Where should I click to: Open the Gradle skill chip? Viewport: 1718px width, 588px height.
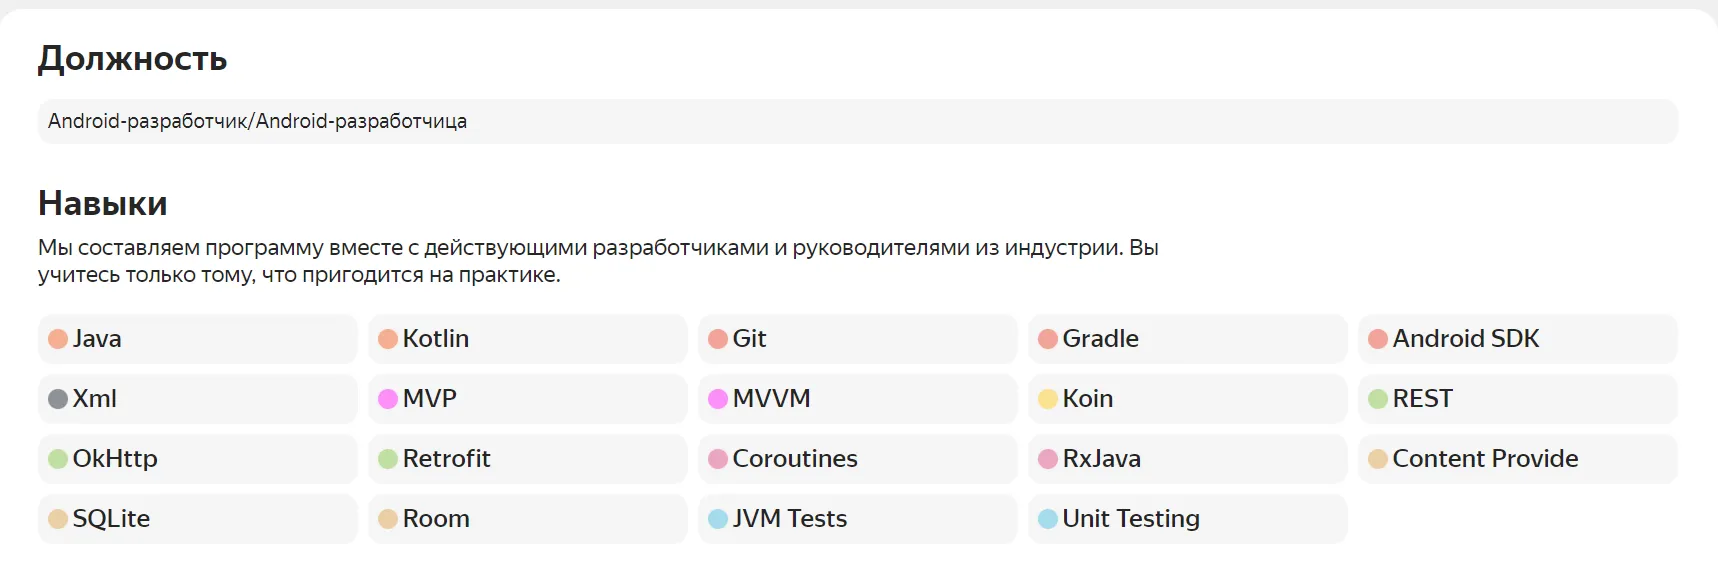click(1187, 339)
